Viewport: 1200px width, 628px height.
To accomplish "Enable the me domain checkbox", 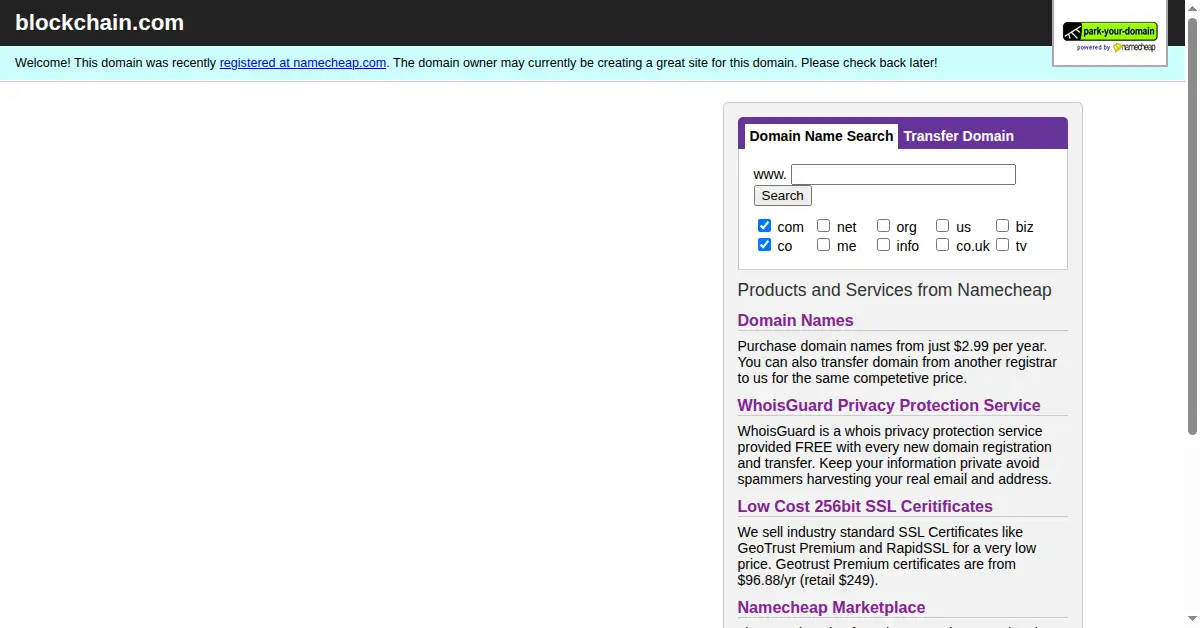I will (824, 245).
